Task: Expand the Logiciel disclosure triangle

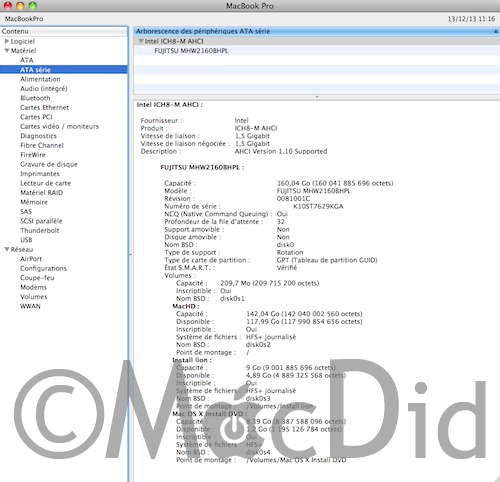Action: point(7,41)
